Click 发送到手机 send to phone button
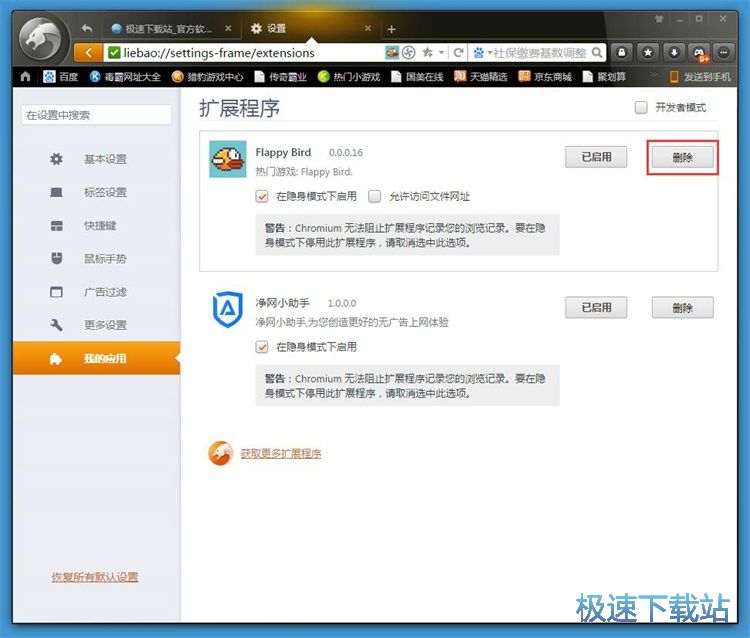The height and width of the screenshot is (638, 750). pos(700,77)
